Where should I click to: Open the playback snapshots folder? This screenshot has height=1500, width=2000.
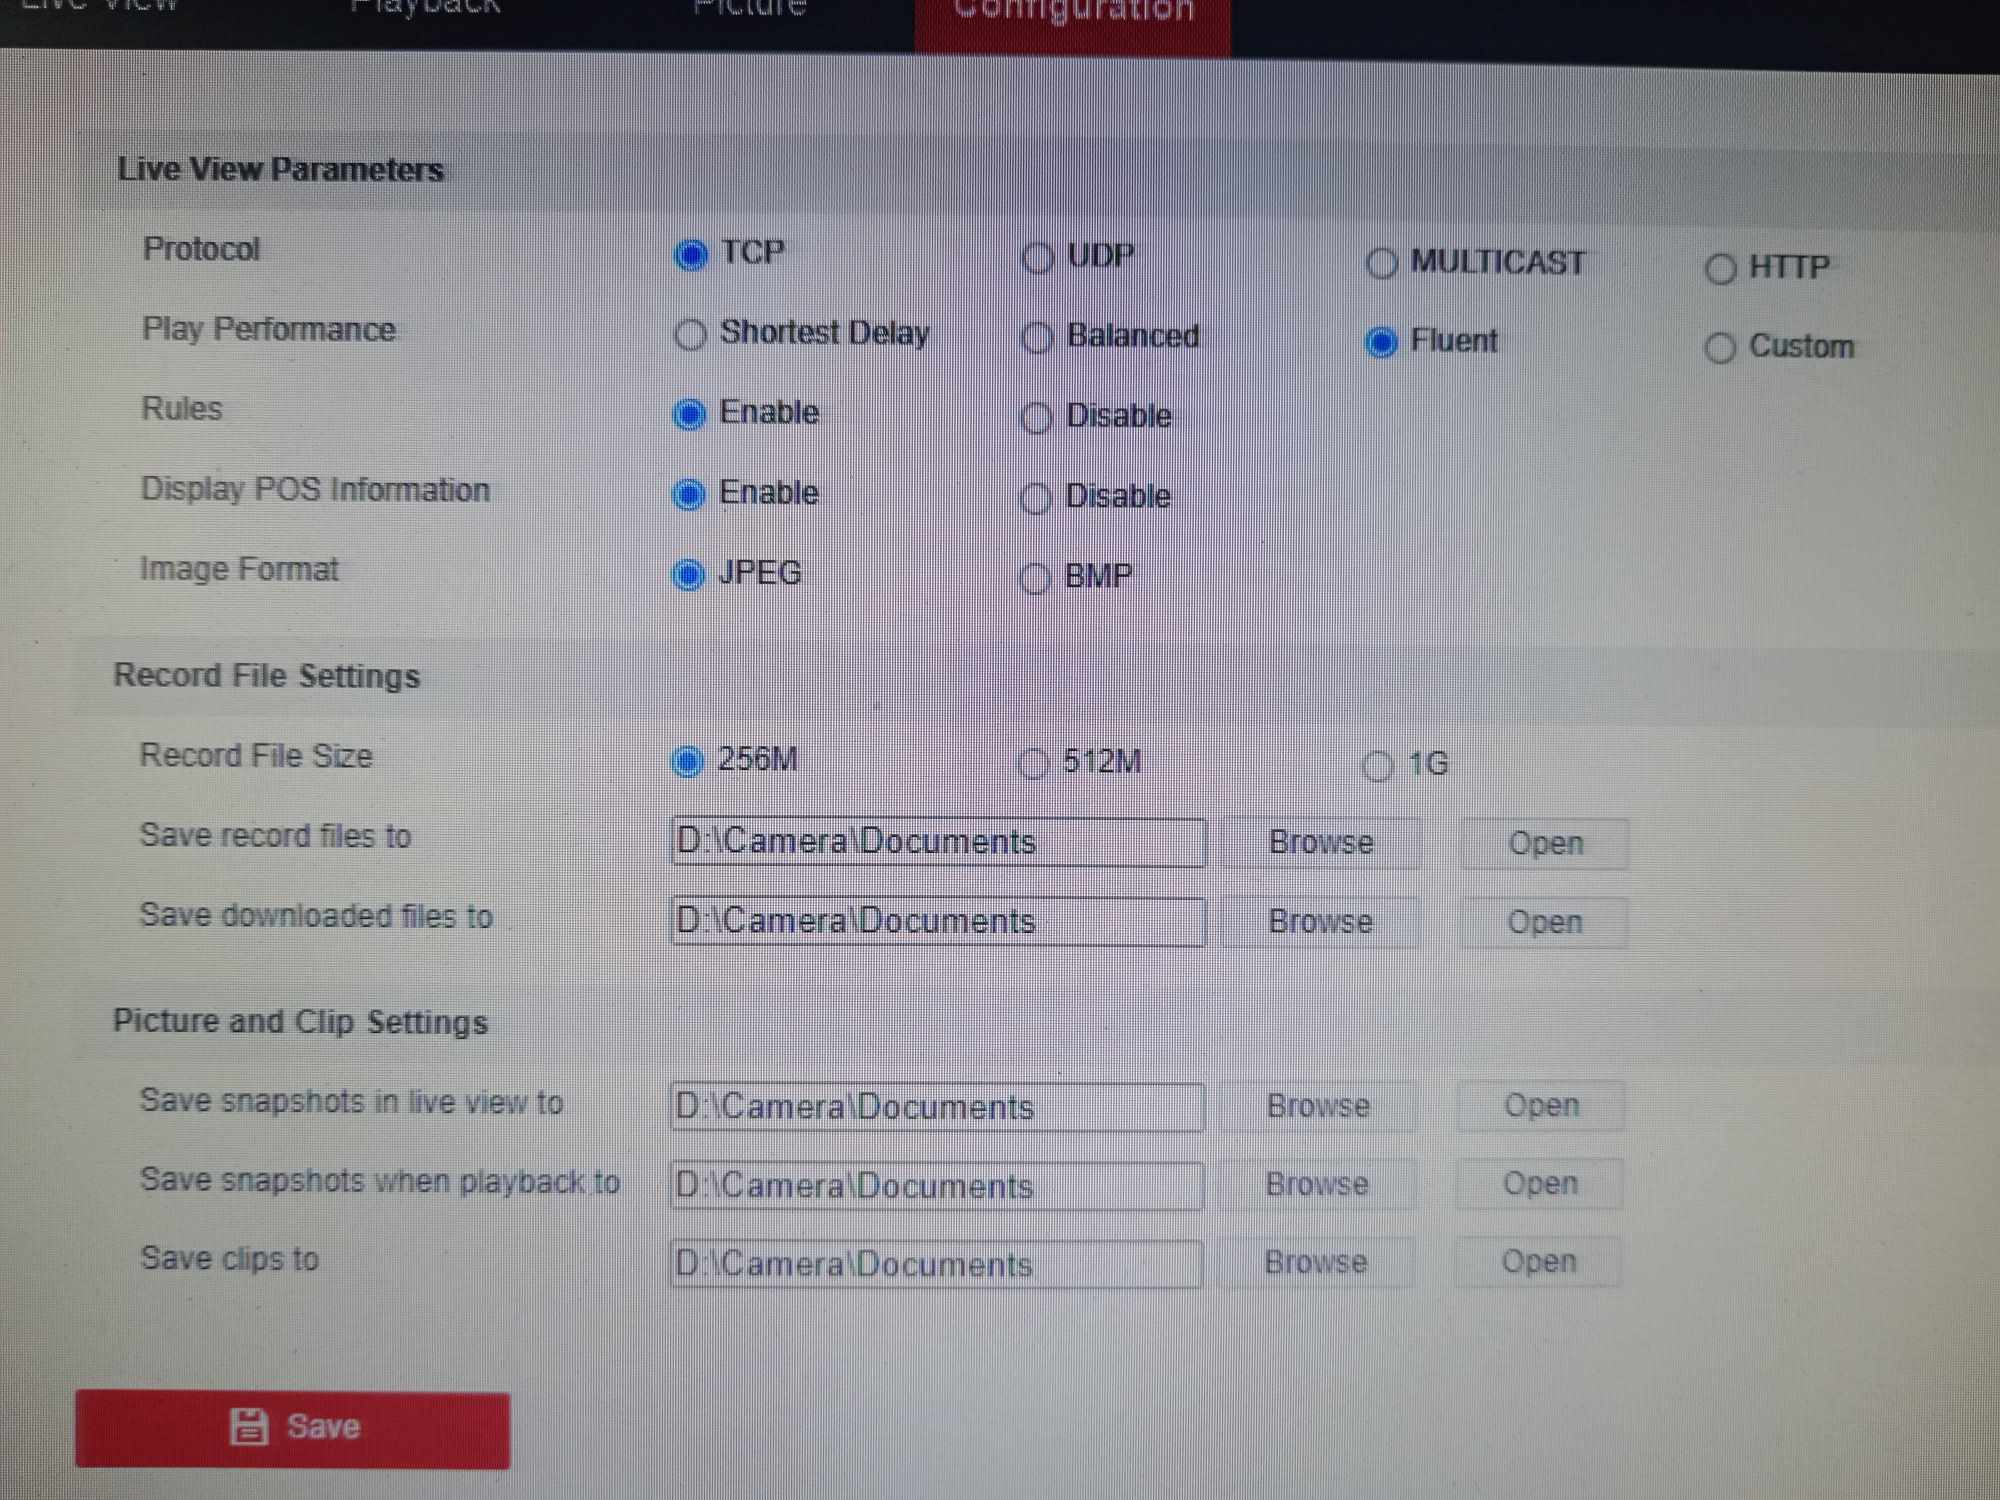(x=1540, y=1184)
